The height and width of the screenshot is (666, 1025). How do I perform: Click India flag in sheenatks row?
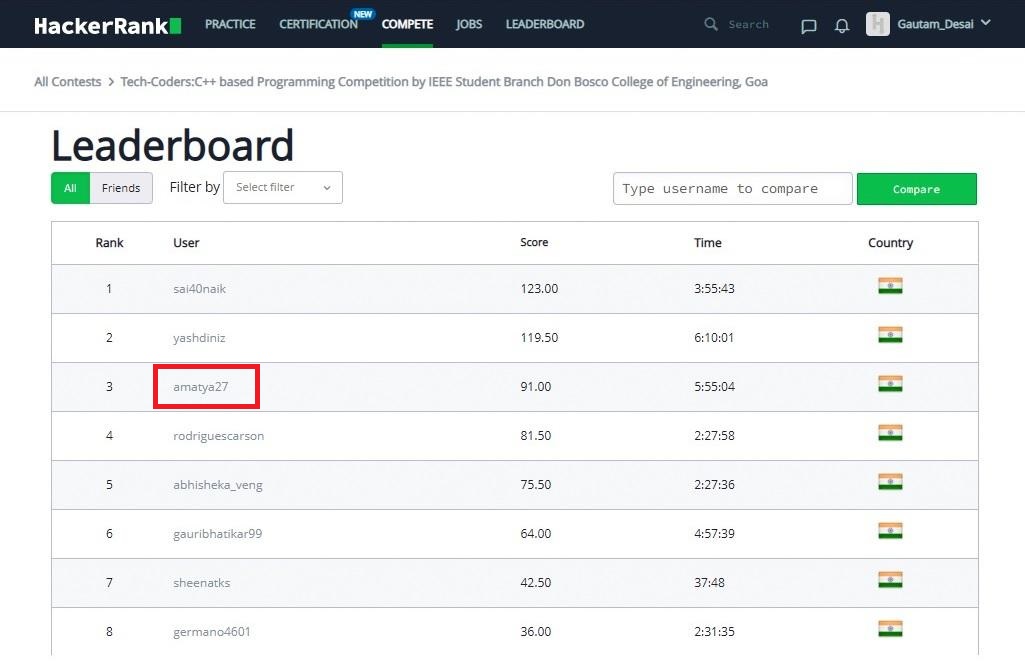coord(890,580)
